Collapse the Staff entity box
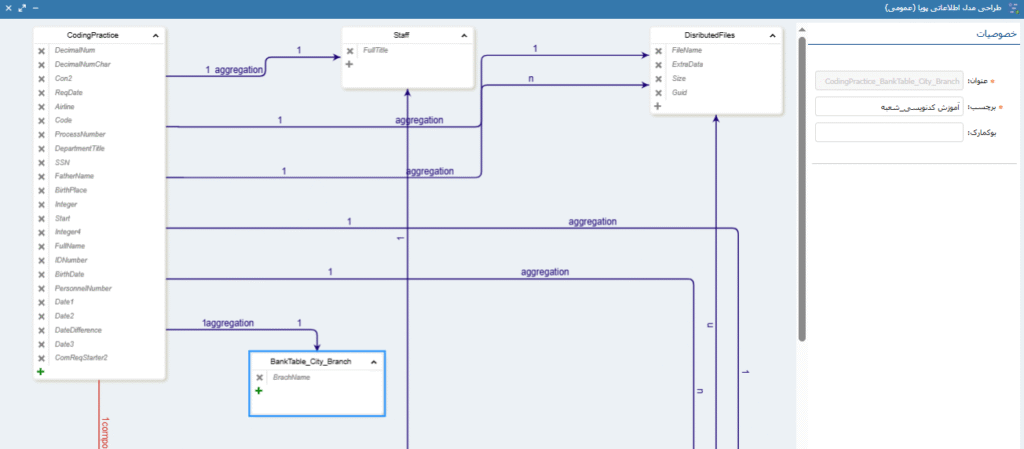 tap(464, 36)
